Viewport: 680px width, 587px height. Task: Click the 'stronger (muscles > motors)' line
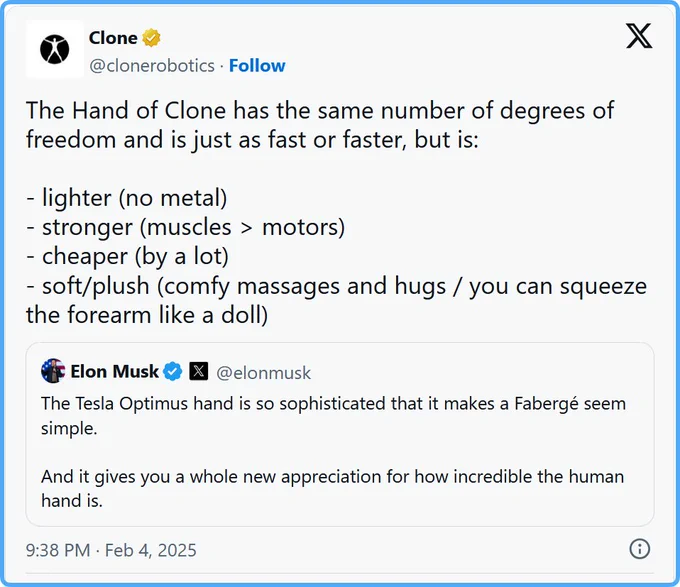tap(186, 227)
